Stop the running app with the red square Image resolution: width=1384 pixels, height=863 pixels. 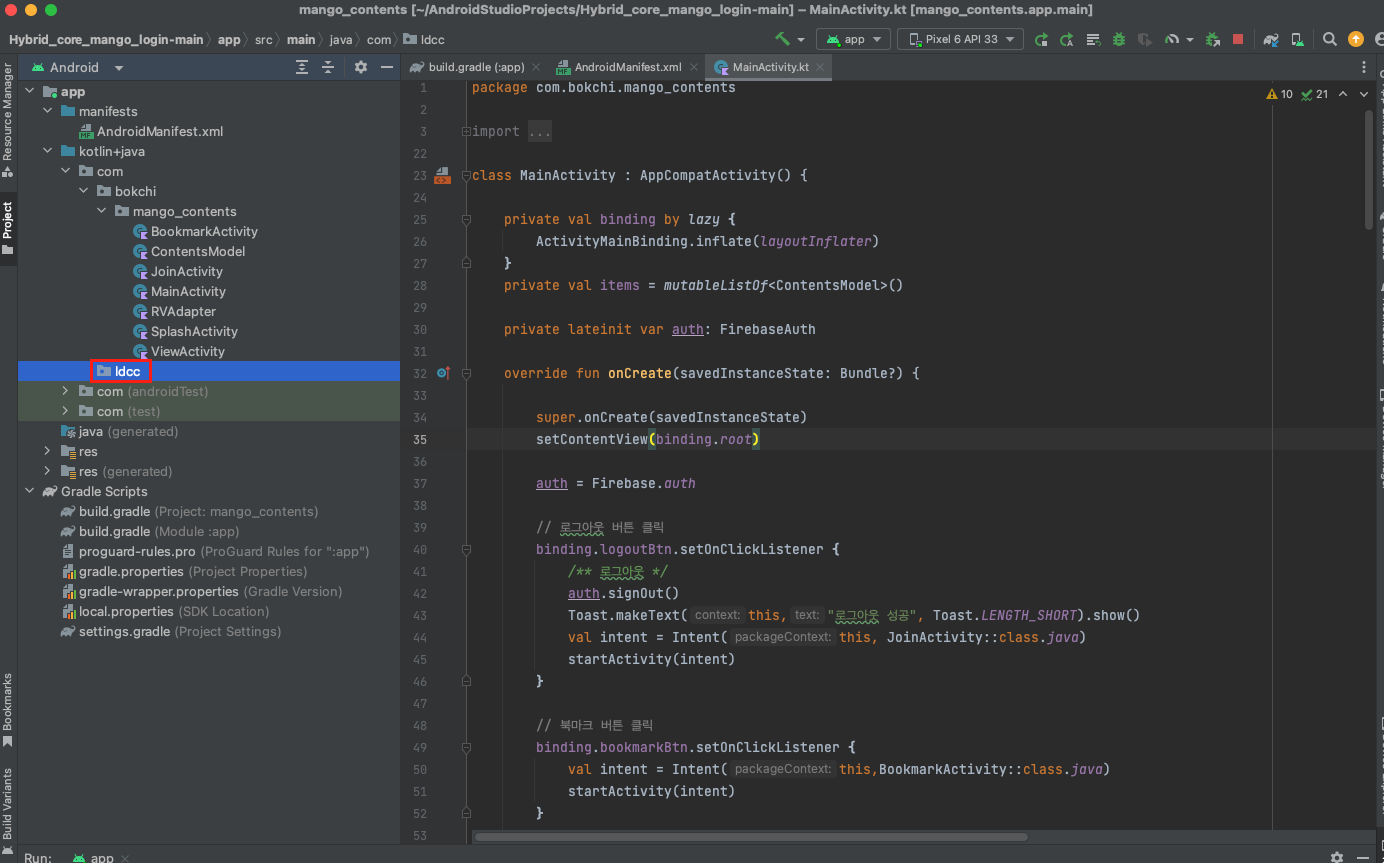click(x=1238, y=39)
